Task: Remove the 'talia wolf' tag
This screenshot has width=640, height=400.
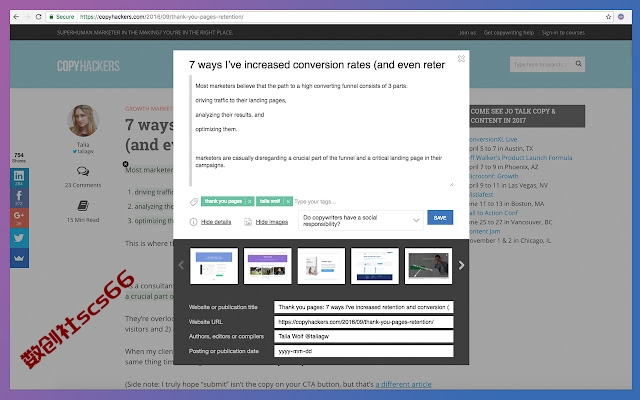Action: pos(288,201)
